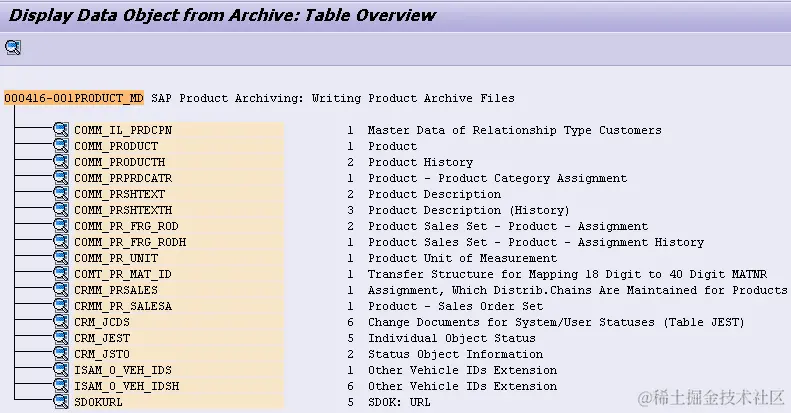Viewport: 791px width, 413px height.
Task: Click description 'Product - Sales Order Set'
Action: [456, 306]
